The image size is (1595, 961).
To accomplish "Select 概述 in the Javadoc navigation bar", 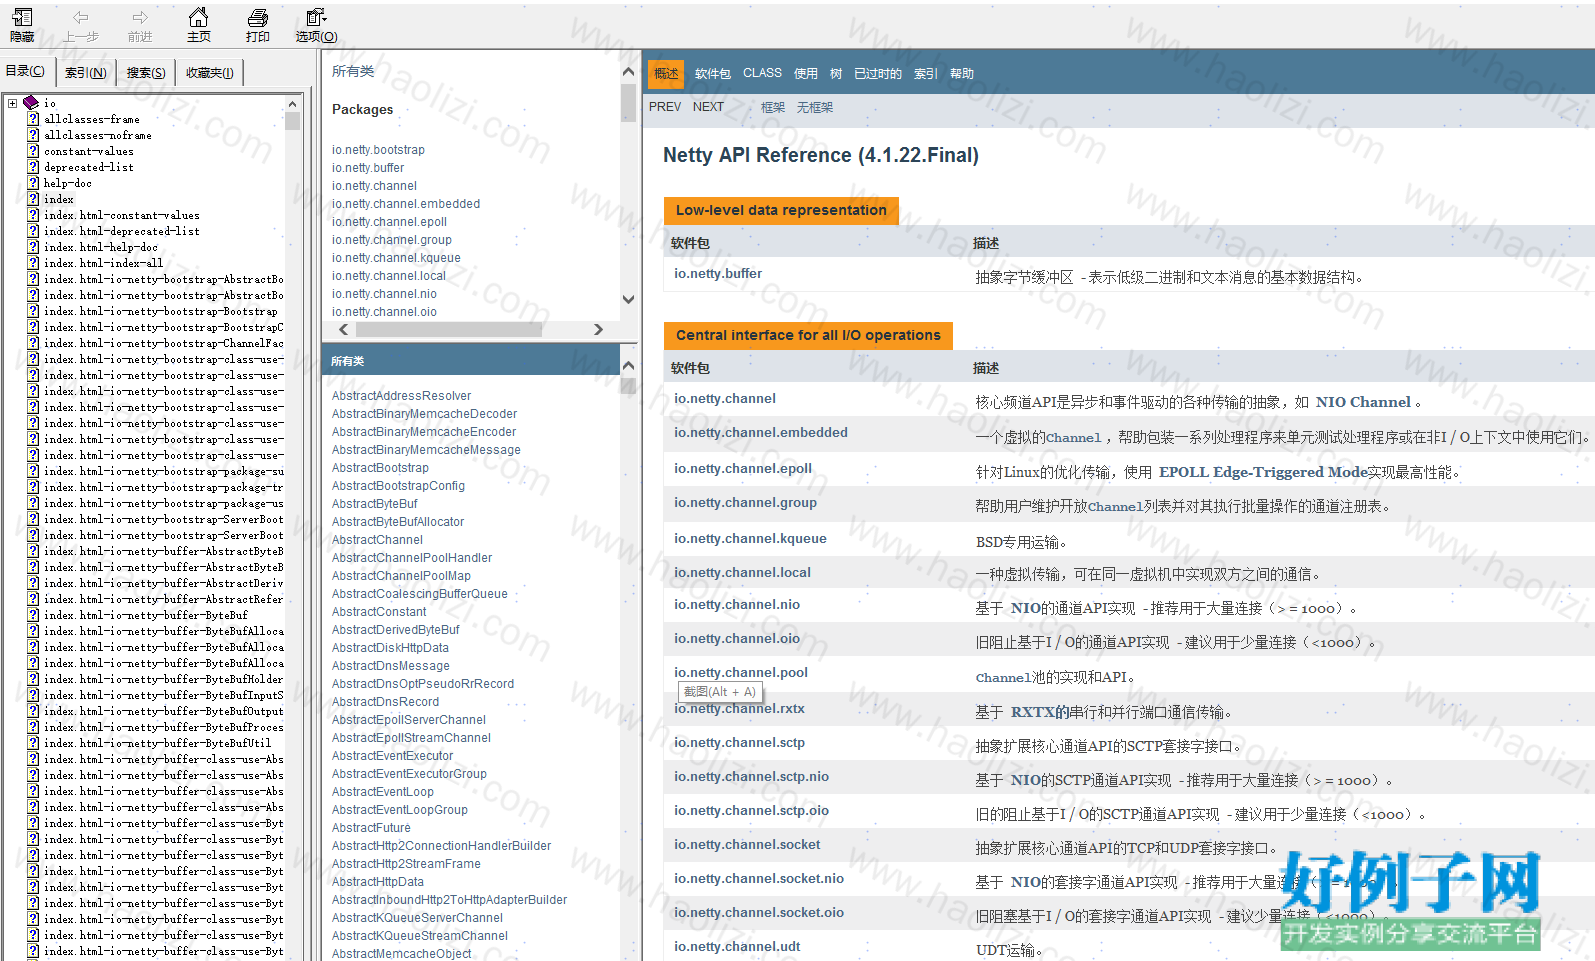I will [x=666, y=73].
